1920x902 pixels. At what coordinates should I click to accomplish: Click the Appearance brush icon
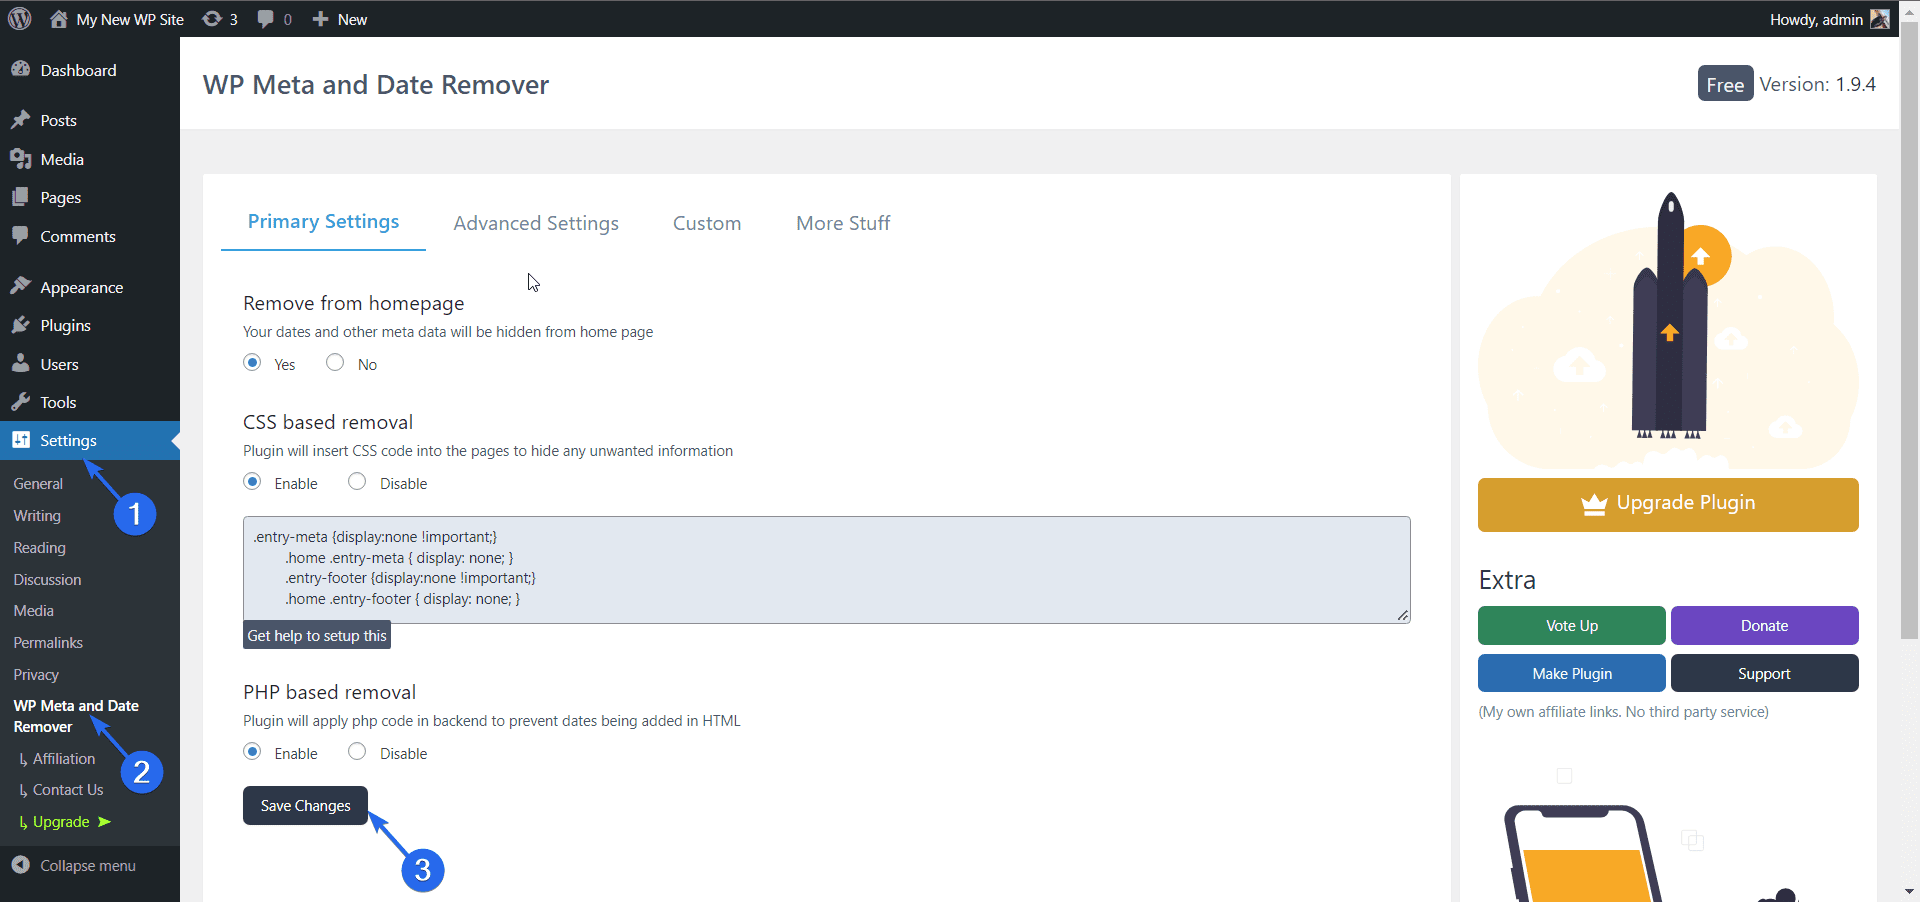(21, 287)
